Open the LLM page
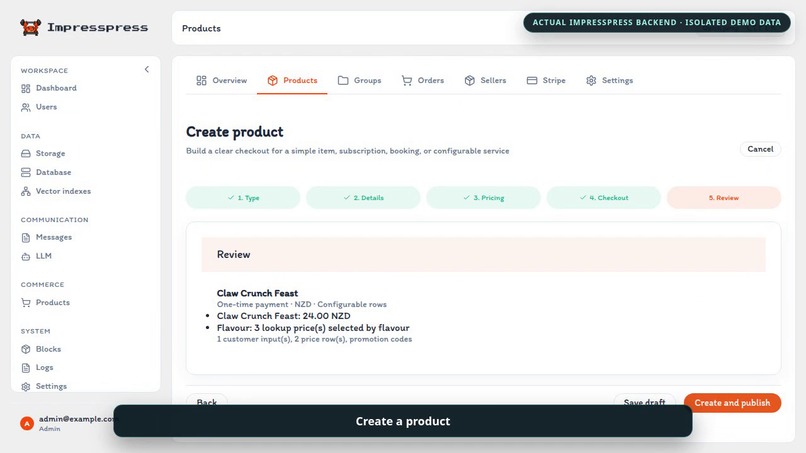806x453 pixels. [x=44, y=256]
